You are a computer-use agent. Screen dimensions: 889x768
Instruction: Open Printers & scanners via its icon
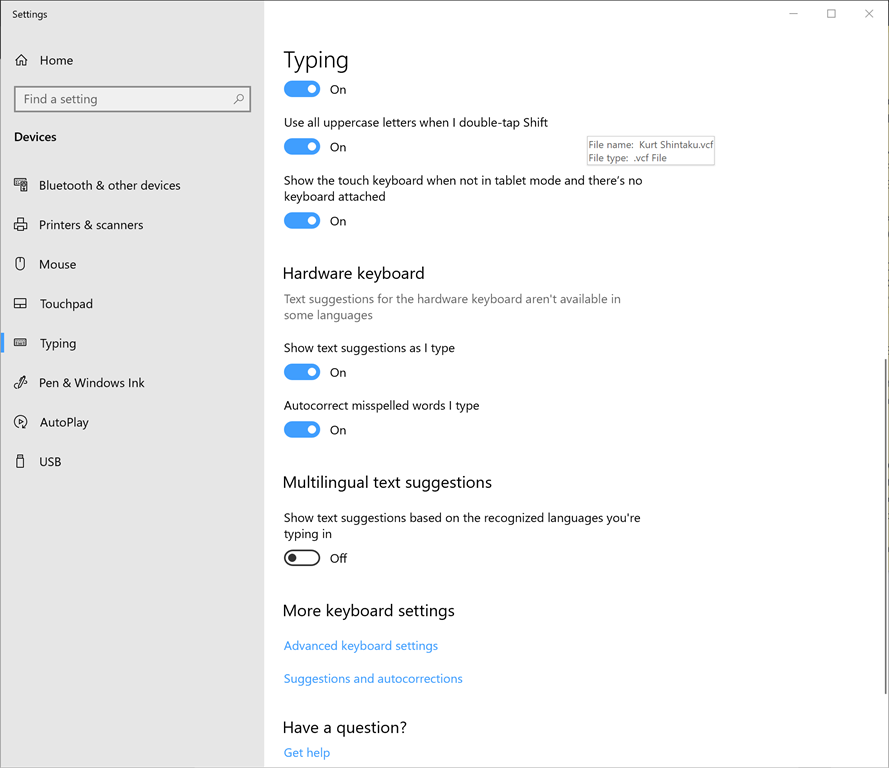(21, 225)
